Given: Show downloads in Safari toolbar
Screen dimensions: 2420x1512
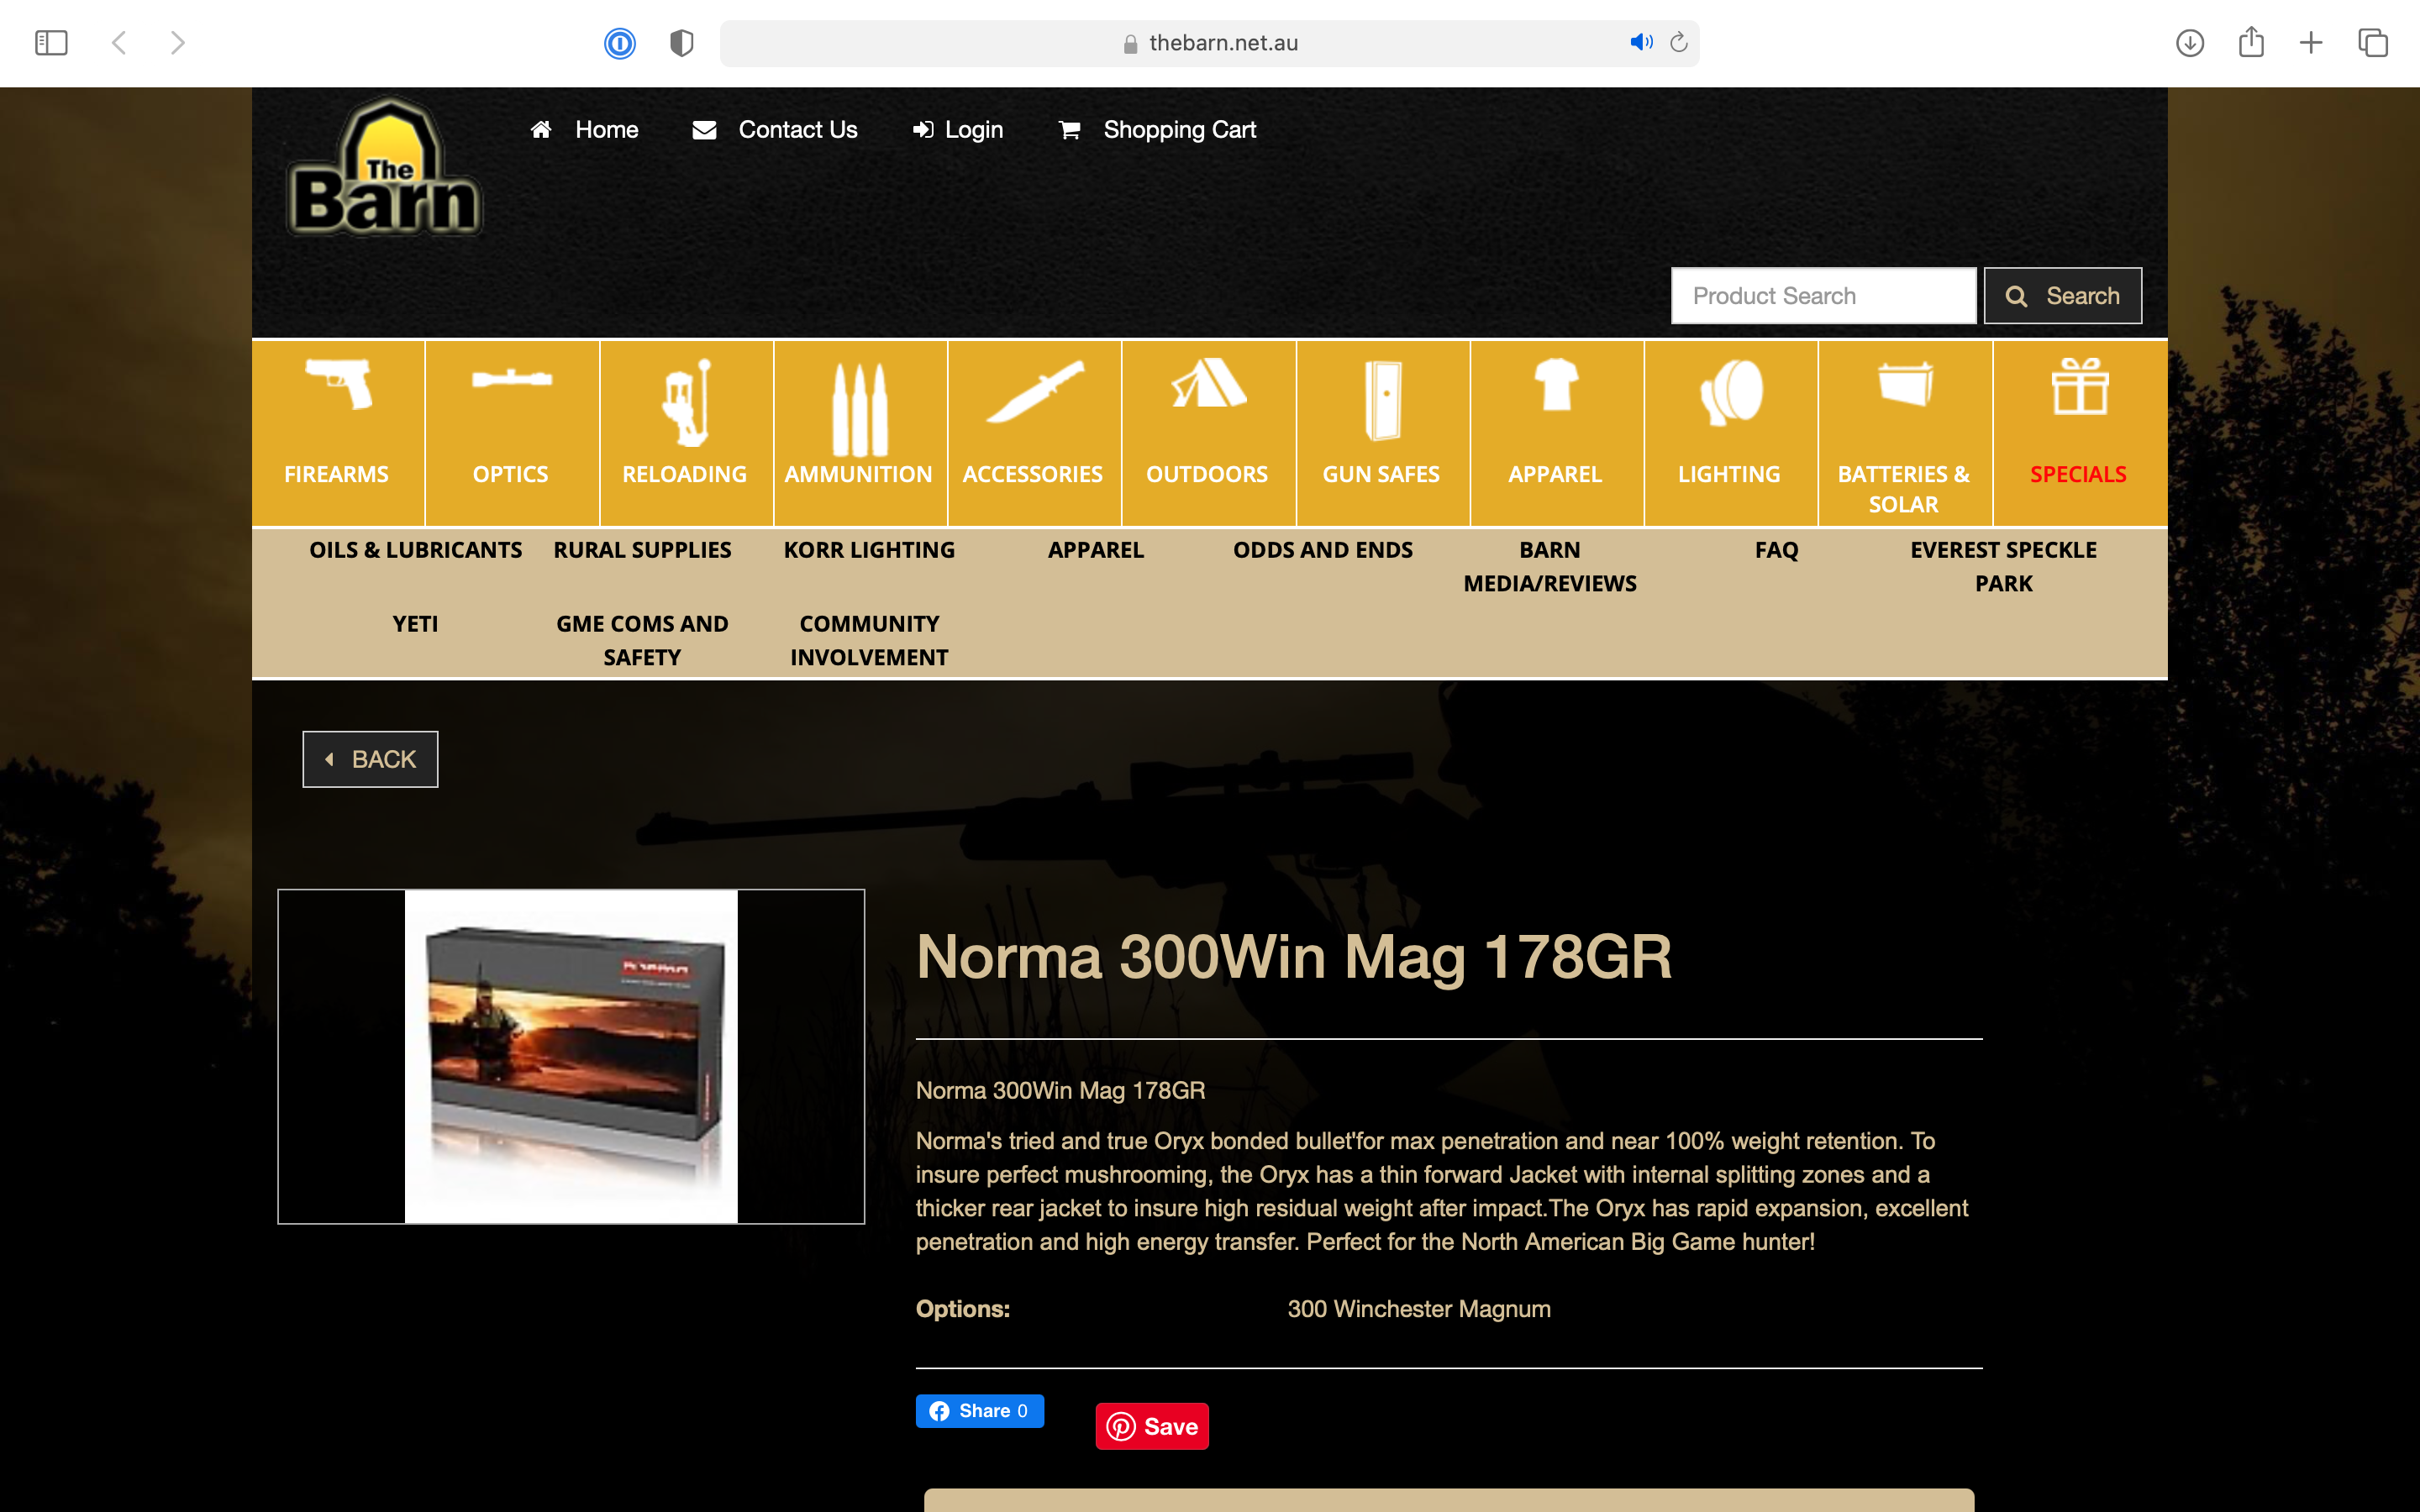Looking at the screenshot, I should pos(2190,43).
